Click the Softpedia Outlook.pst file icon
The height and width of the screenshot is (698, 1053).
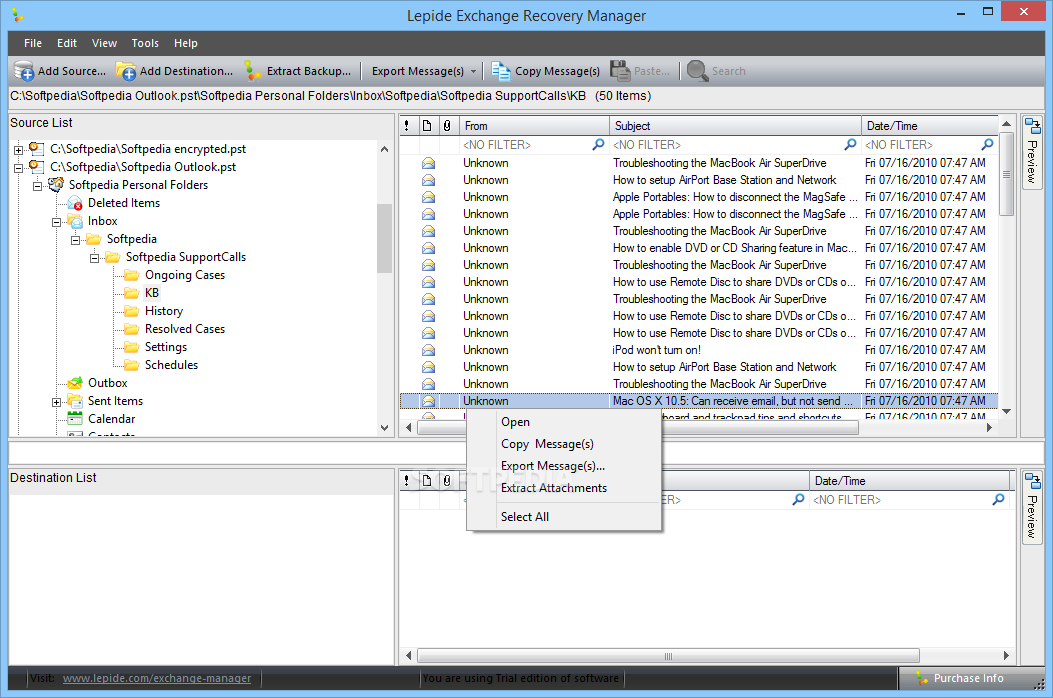pos(36,167)
